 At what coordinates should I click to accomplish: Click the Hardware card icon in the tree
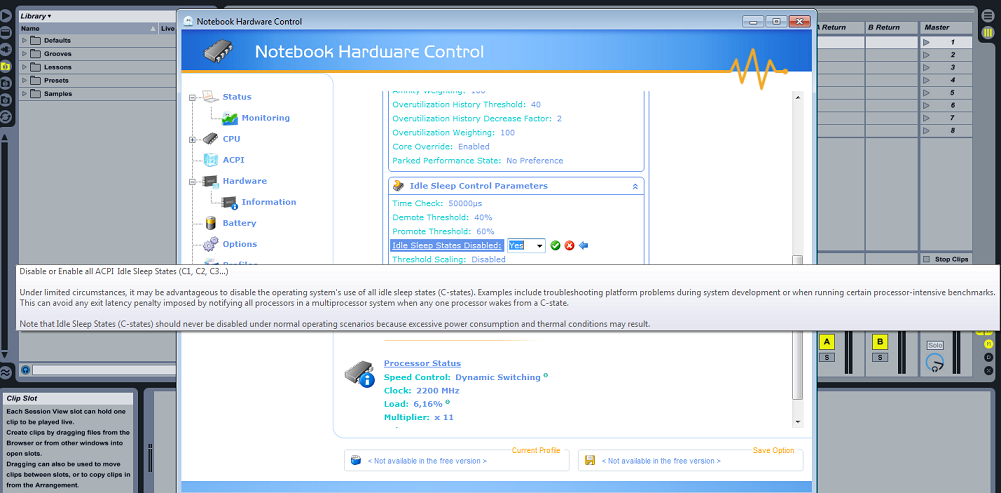(x=210, y=181)
